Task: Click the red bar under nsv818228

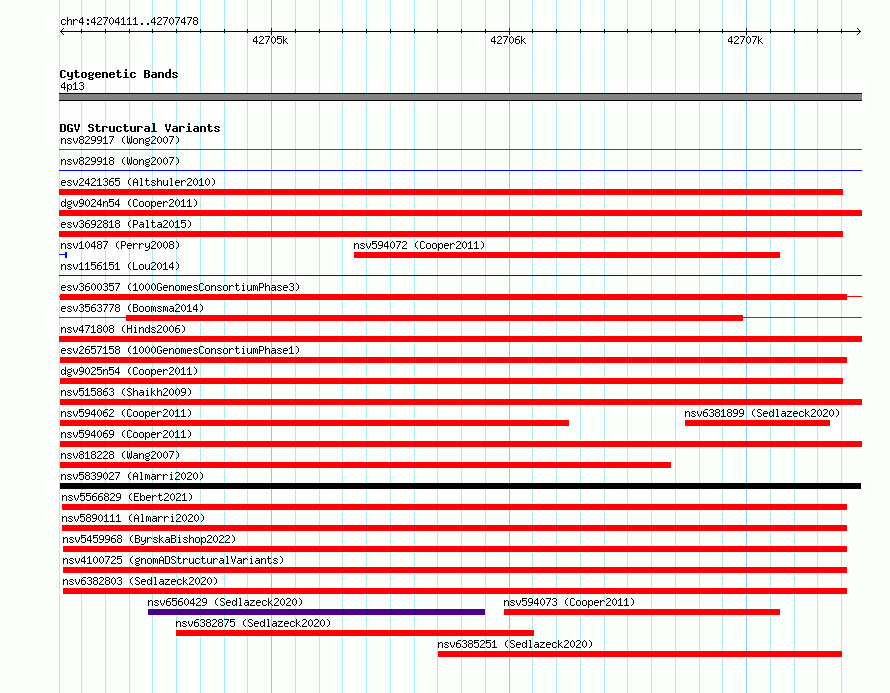Action: point(365,465)
